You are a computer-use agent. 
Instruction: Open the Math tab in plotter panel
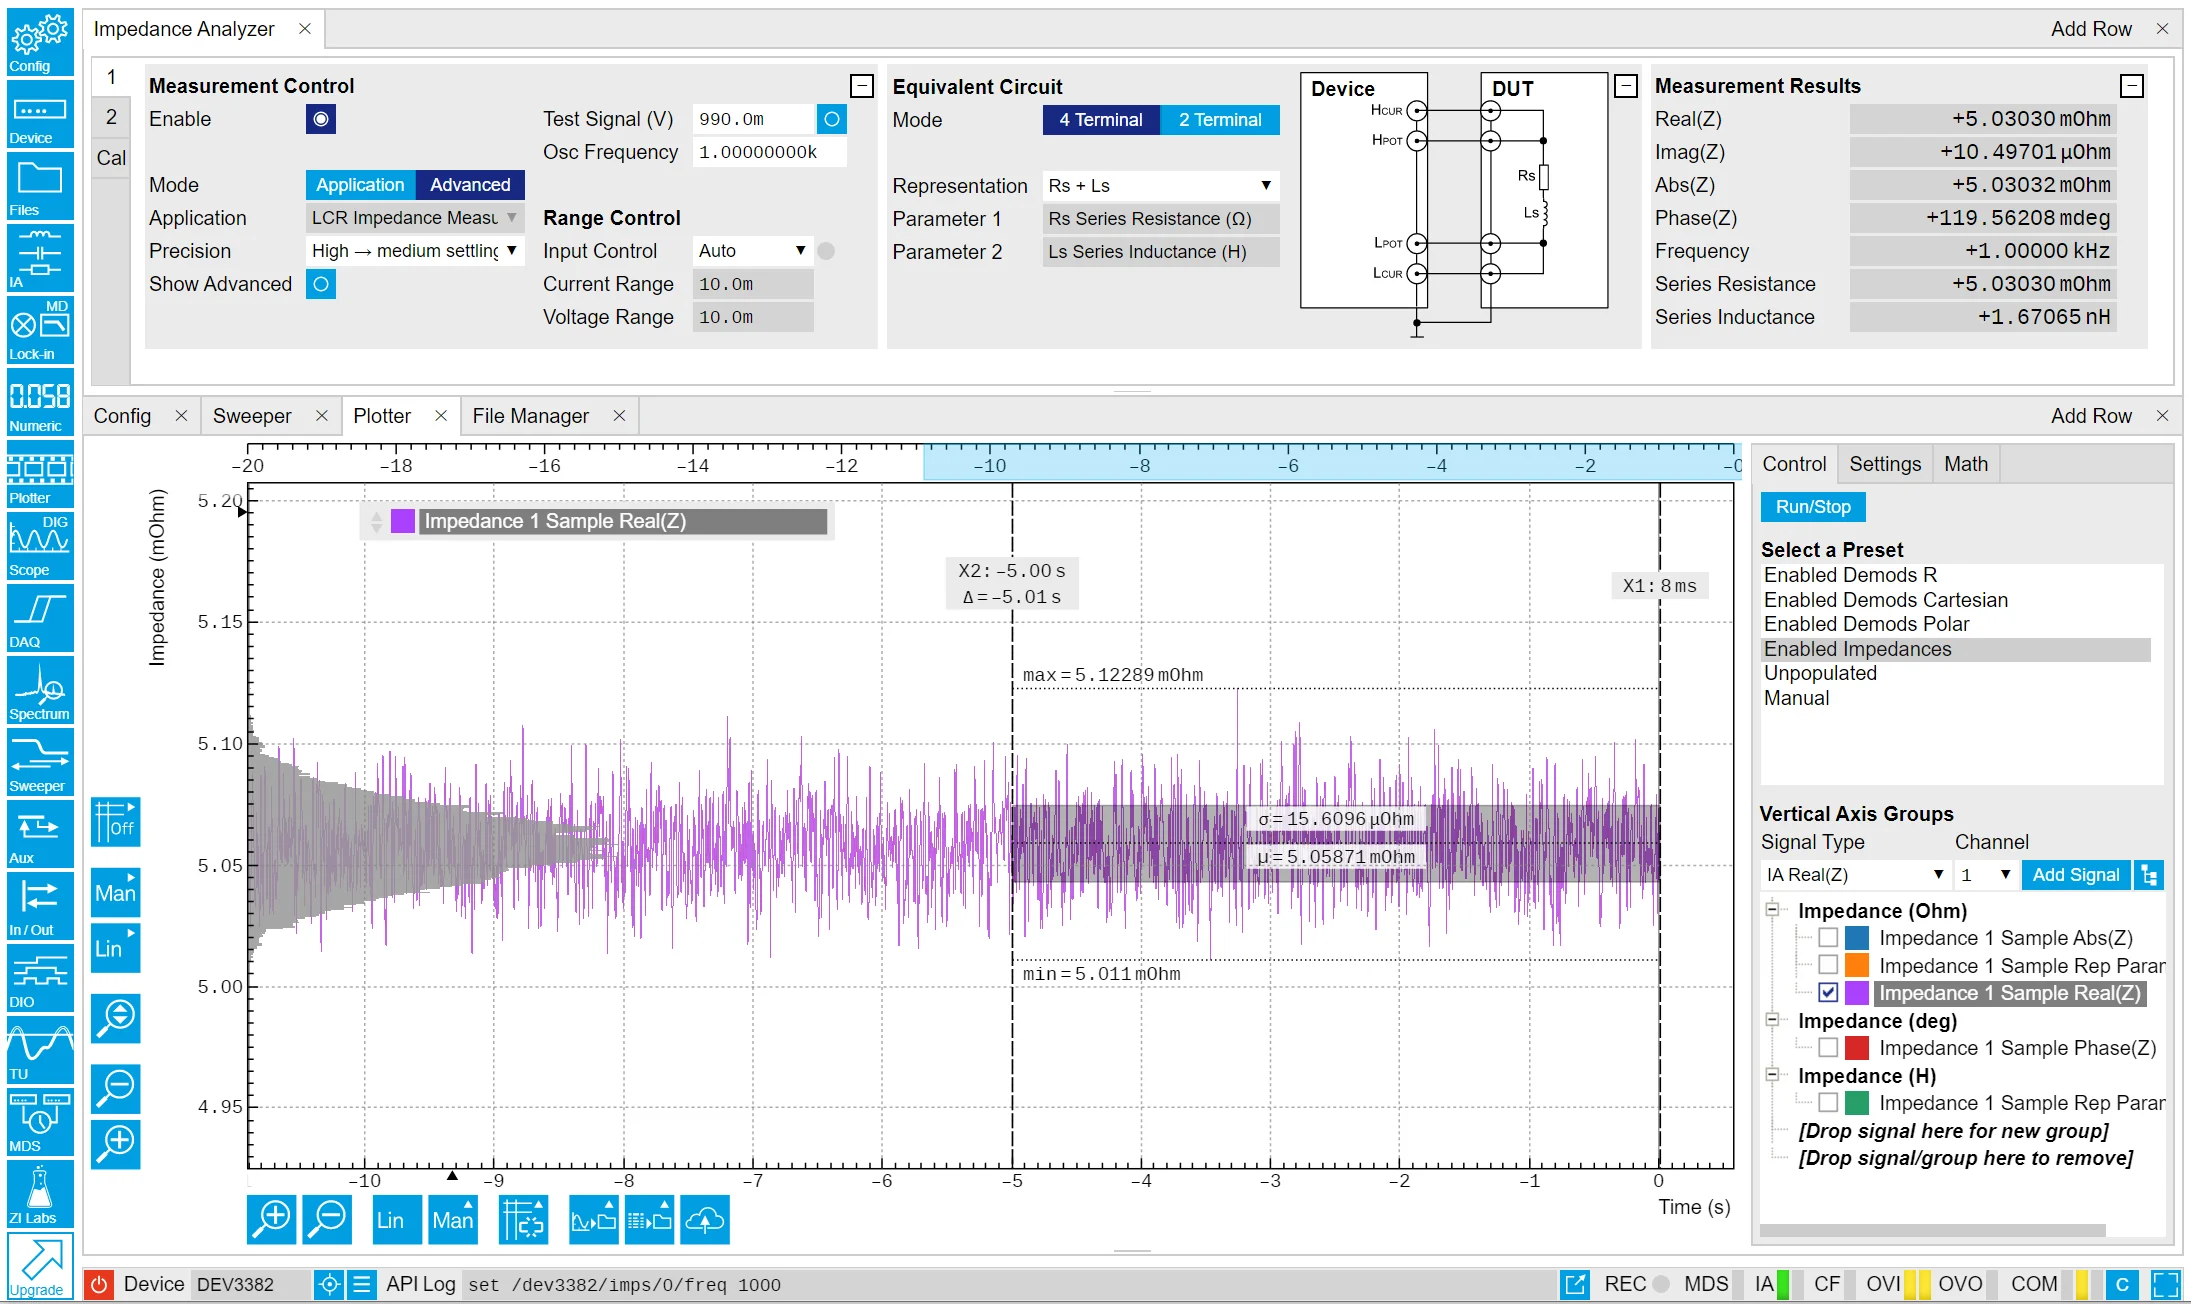(x=1966, y=464)
